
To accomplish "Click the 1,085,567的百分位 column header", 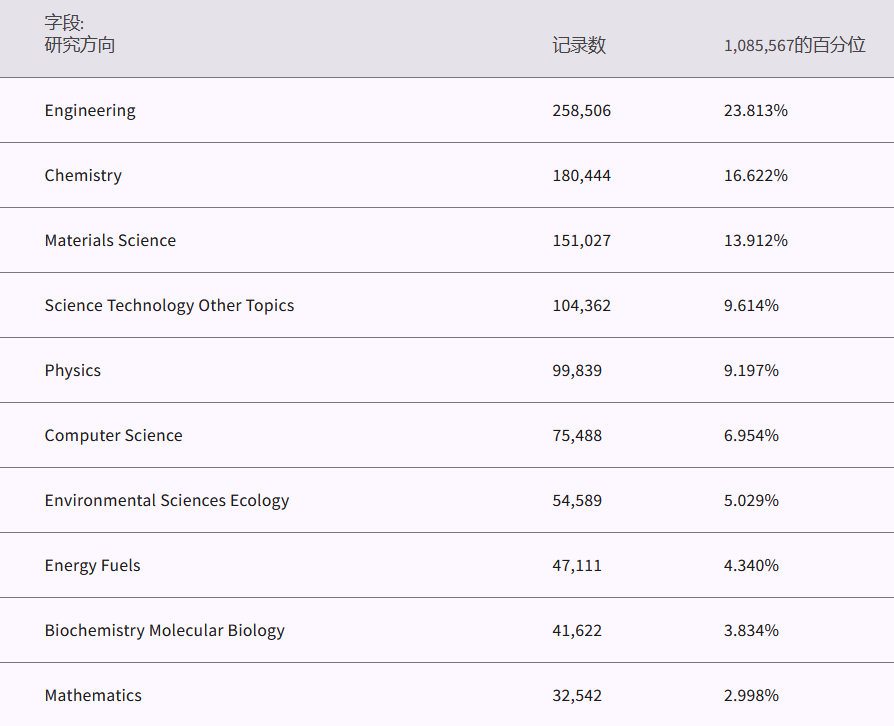I will click(x=794, y=46).
